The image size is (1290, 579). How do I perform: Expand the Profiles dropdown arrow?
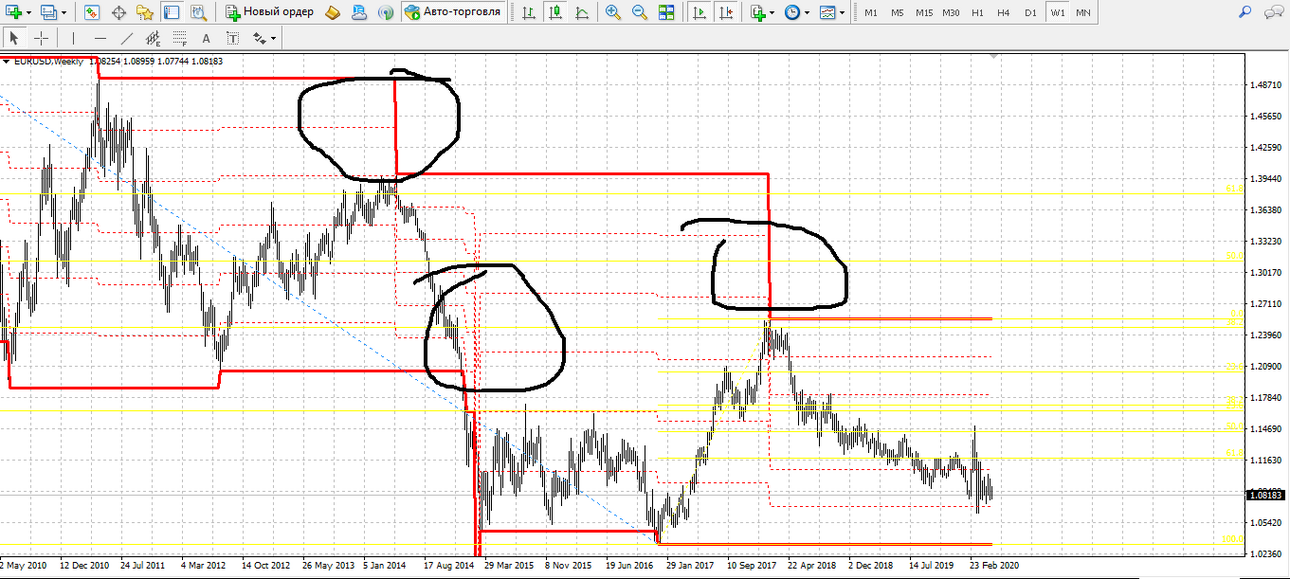tap(64, 13)
